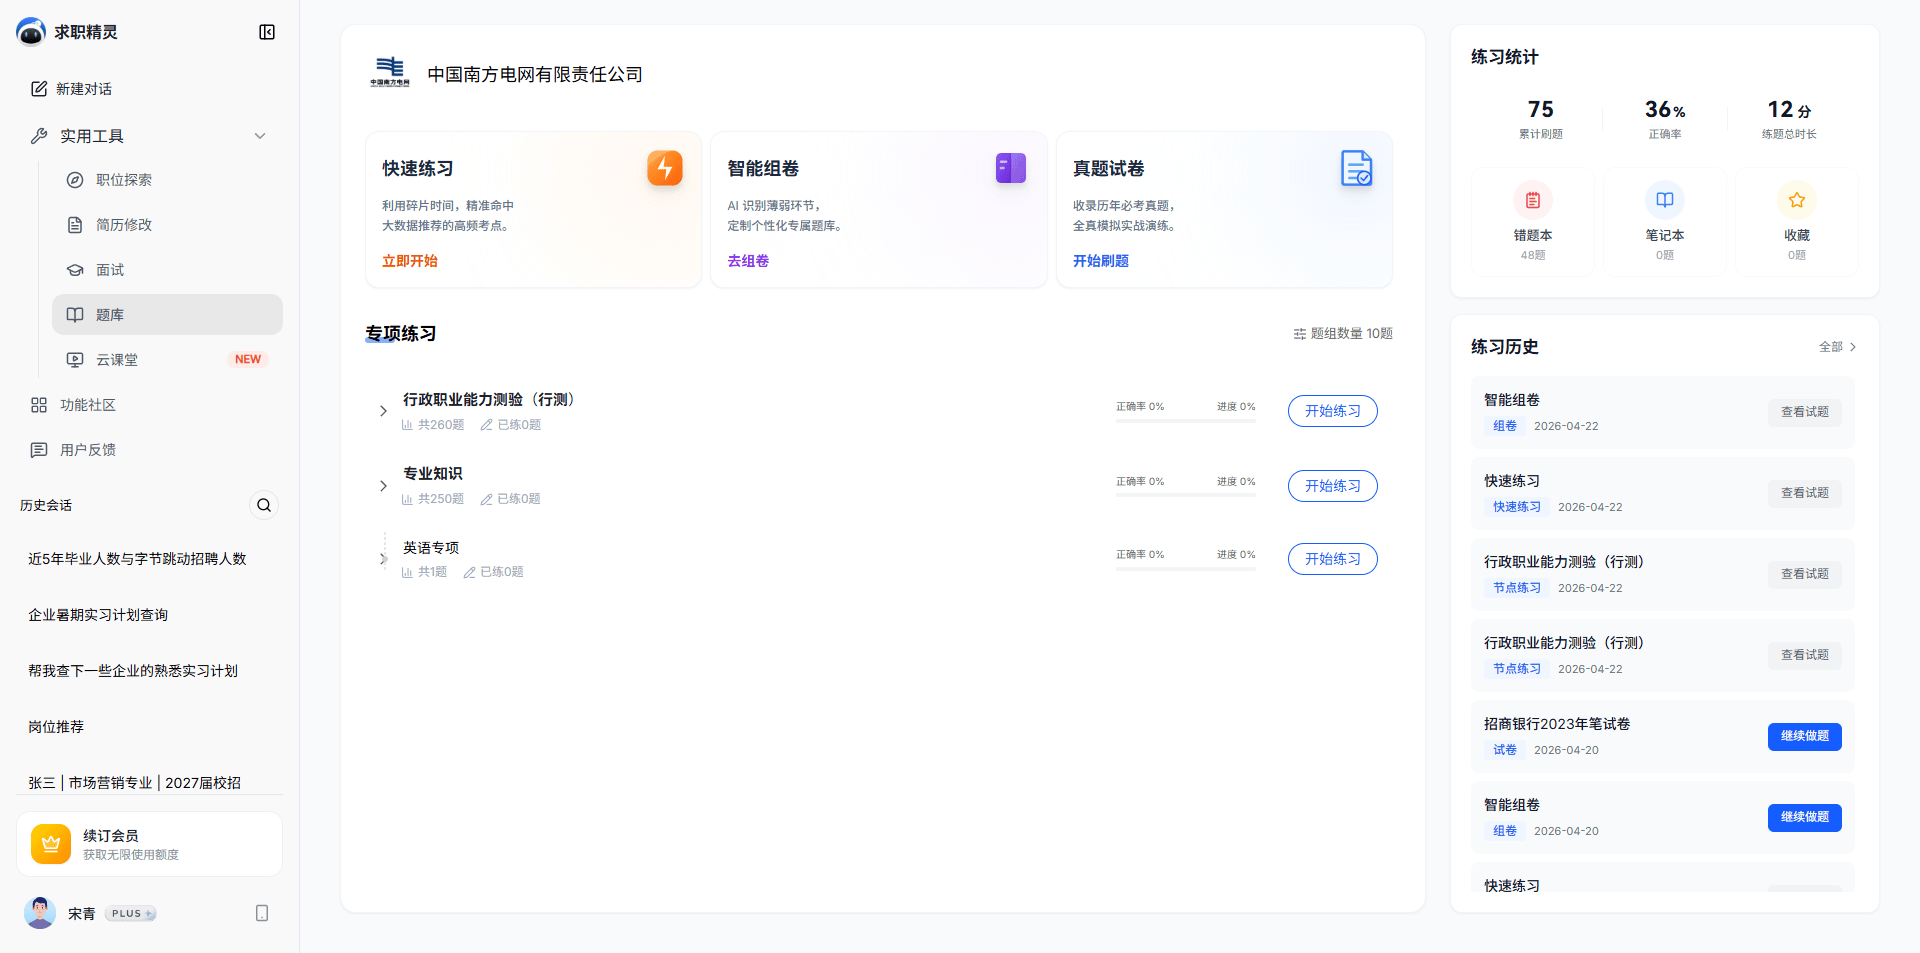Start practice for 行政职业能力测验
This screenshot has height=953, width=1920.
(1333, 411)
